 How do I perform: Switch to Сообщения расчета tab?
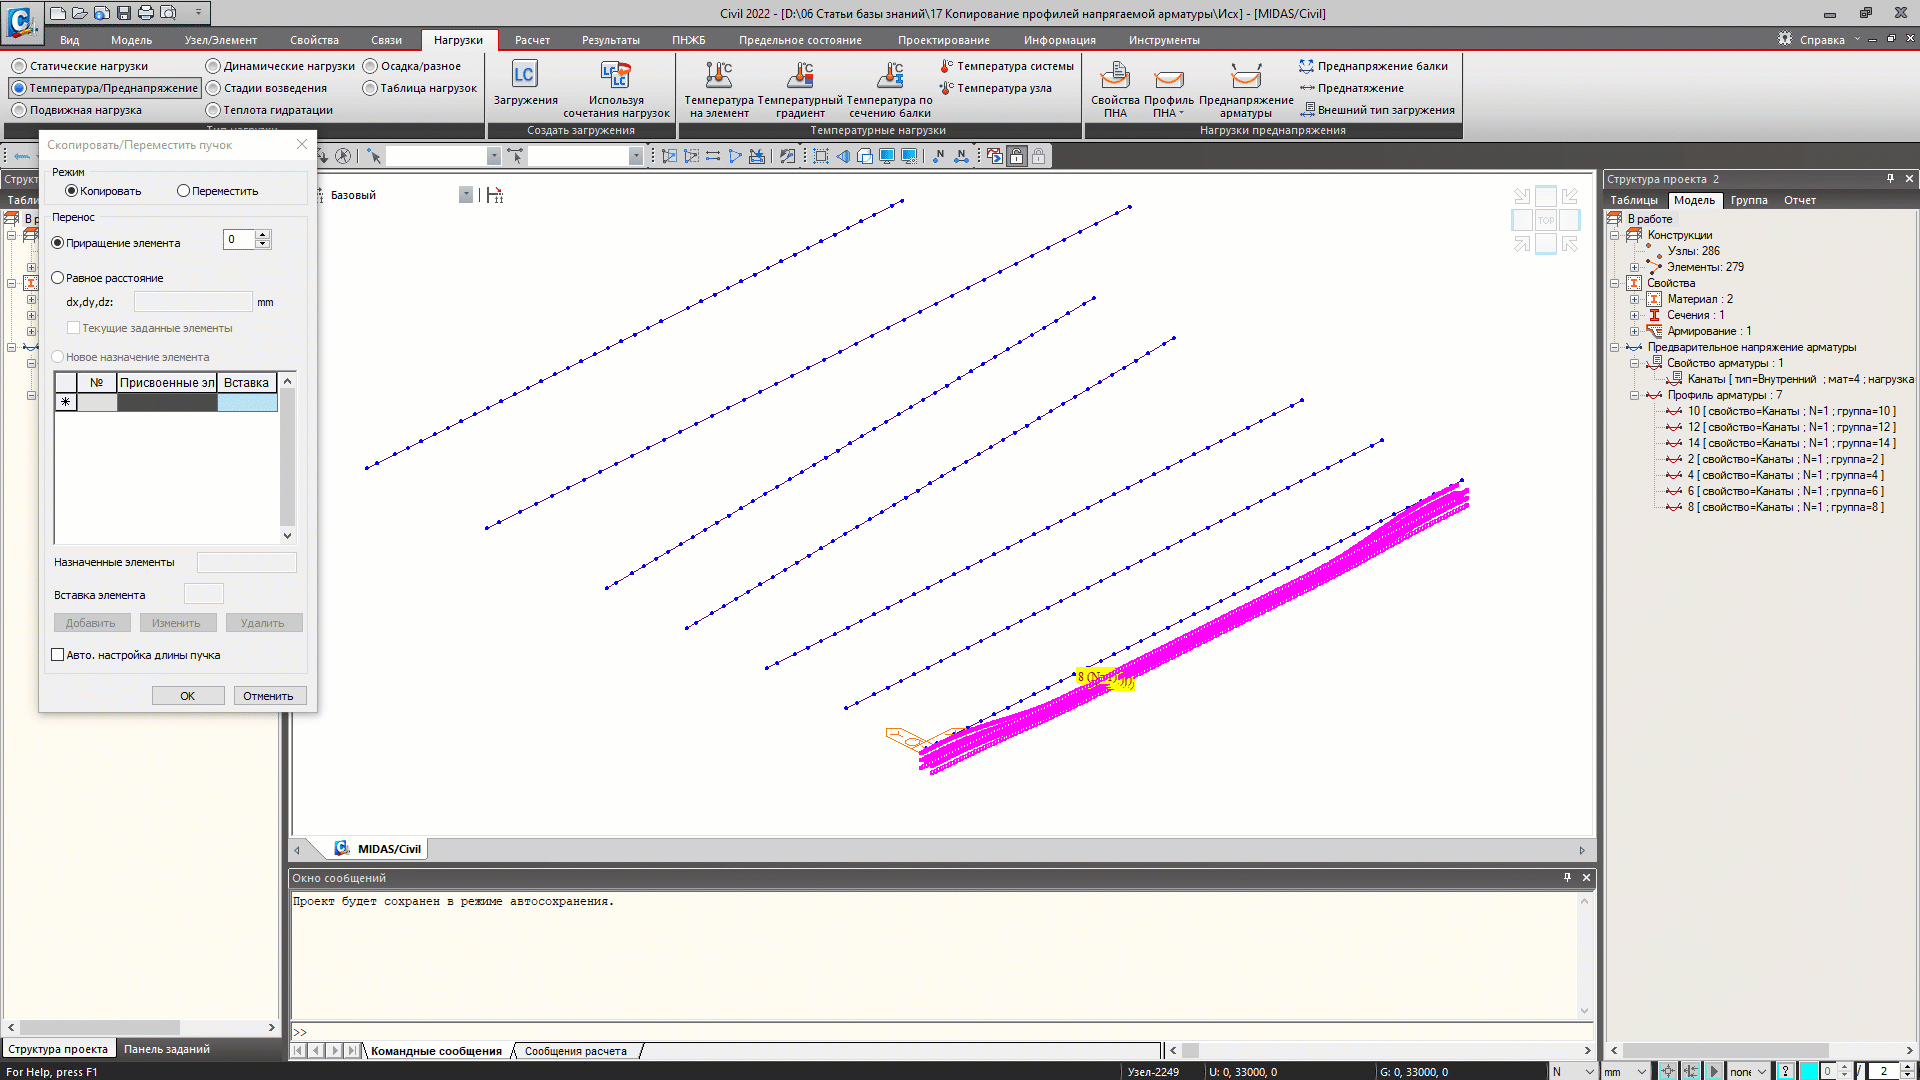click(x=576, y=1051)
